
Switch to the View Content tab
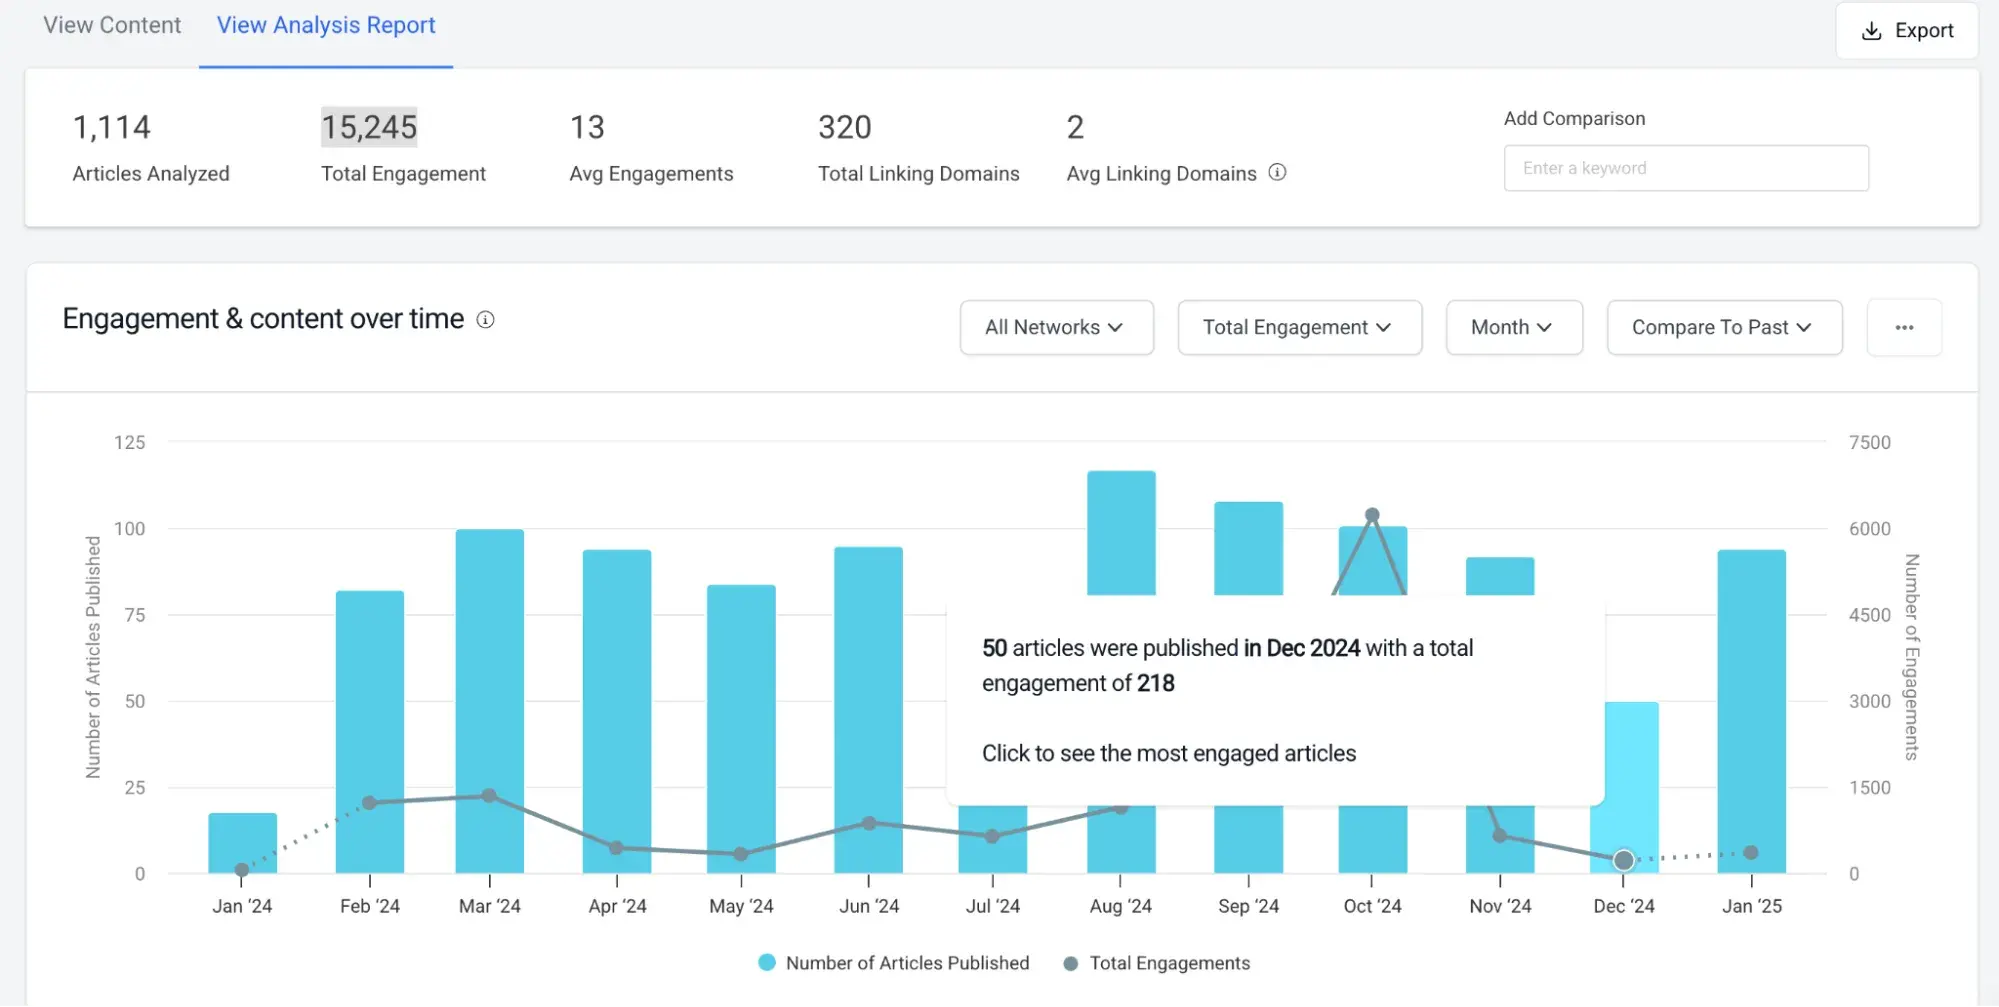(112, 26)
